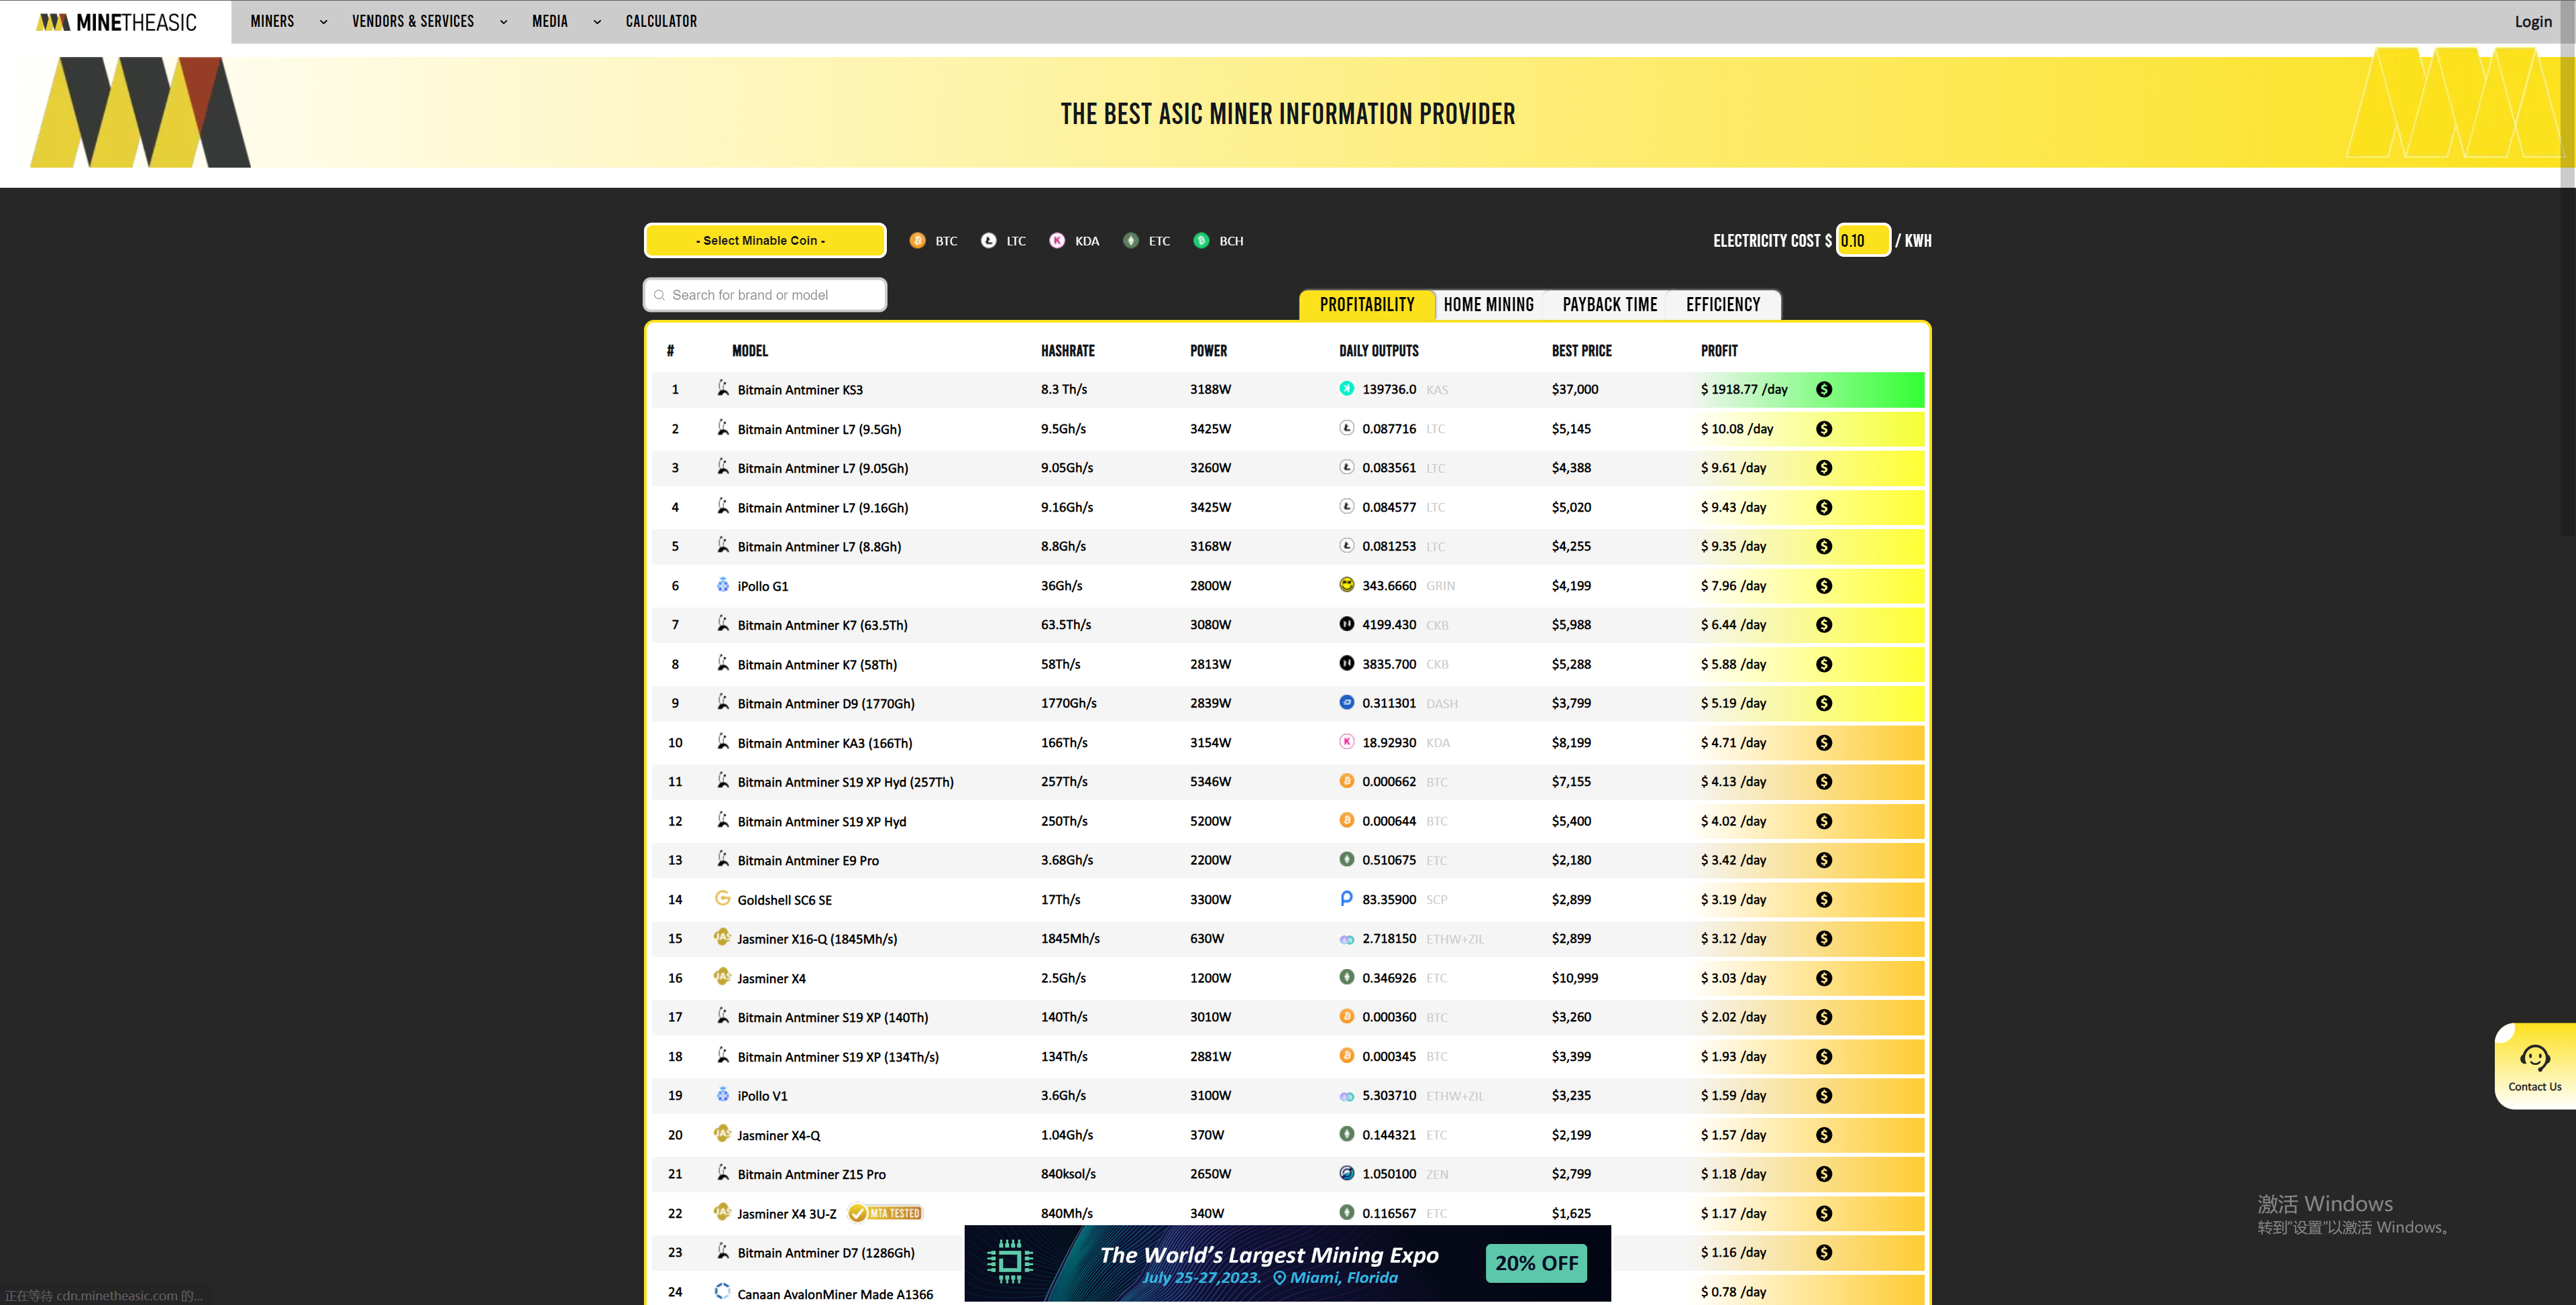Screen dimensions: 2576x1305
Task: Open the Select Minable Coin dropdown
Action: (765, 241)
